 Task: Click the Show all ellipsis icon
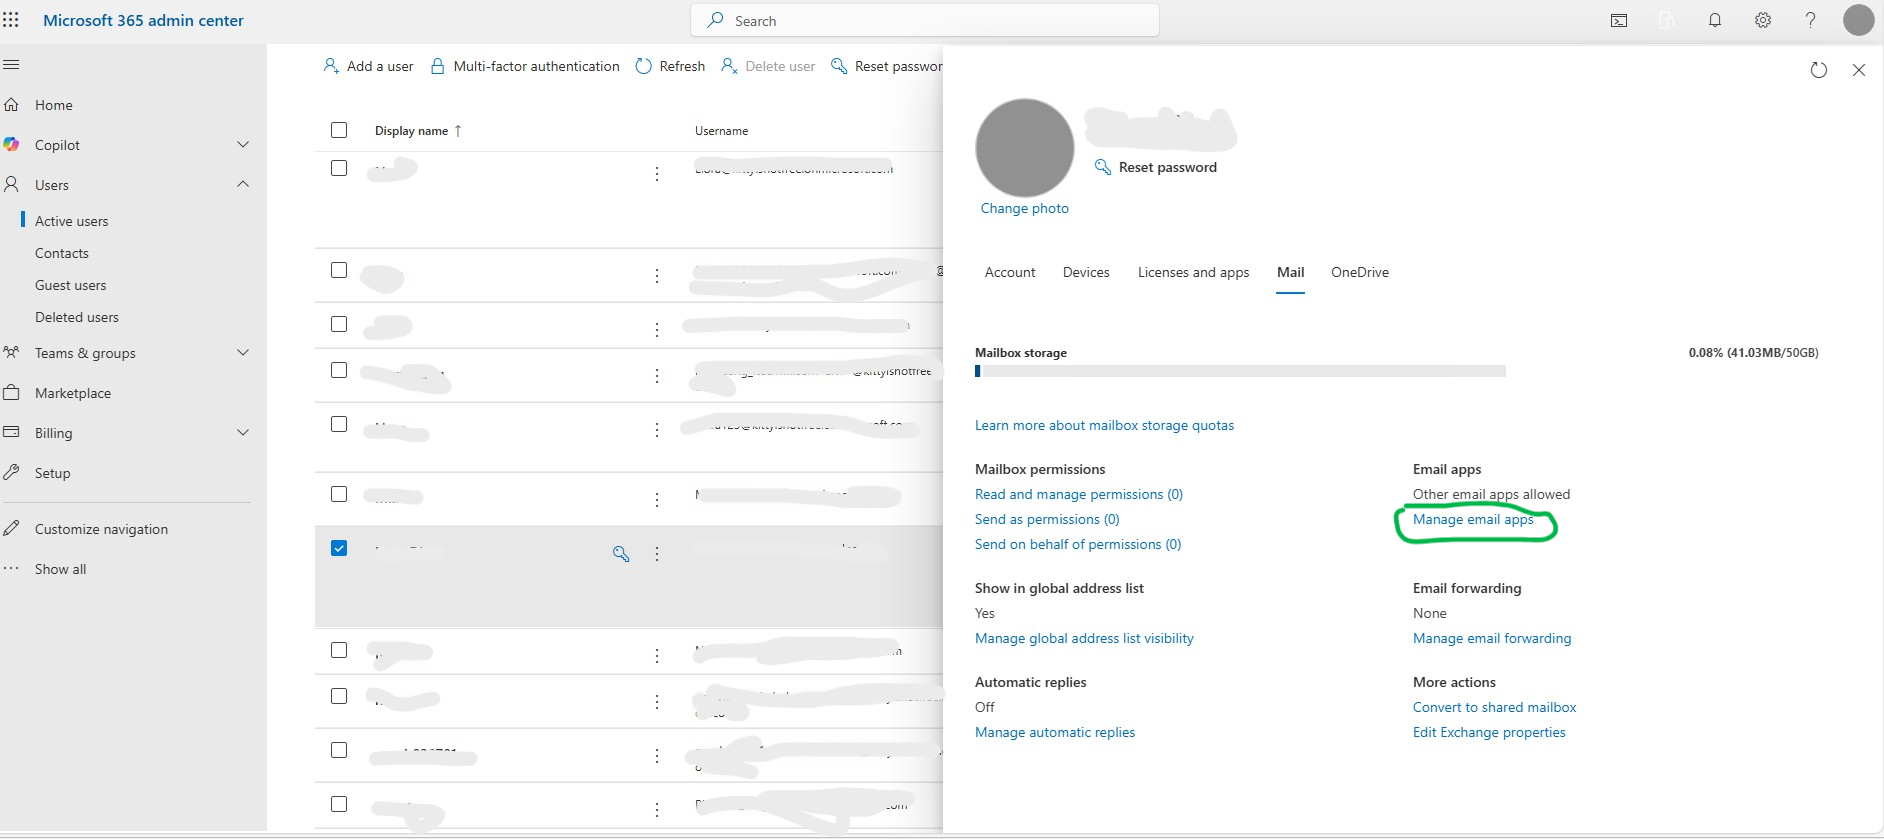[12, 568]
